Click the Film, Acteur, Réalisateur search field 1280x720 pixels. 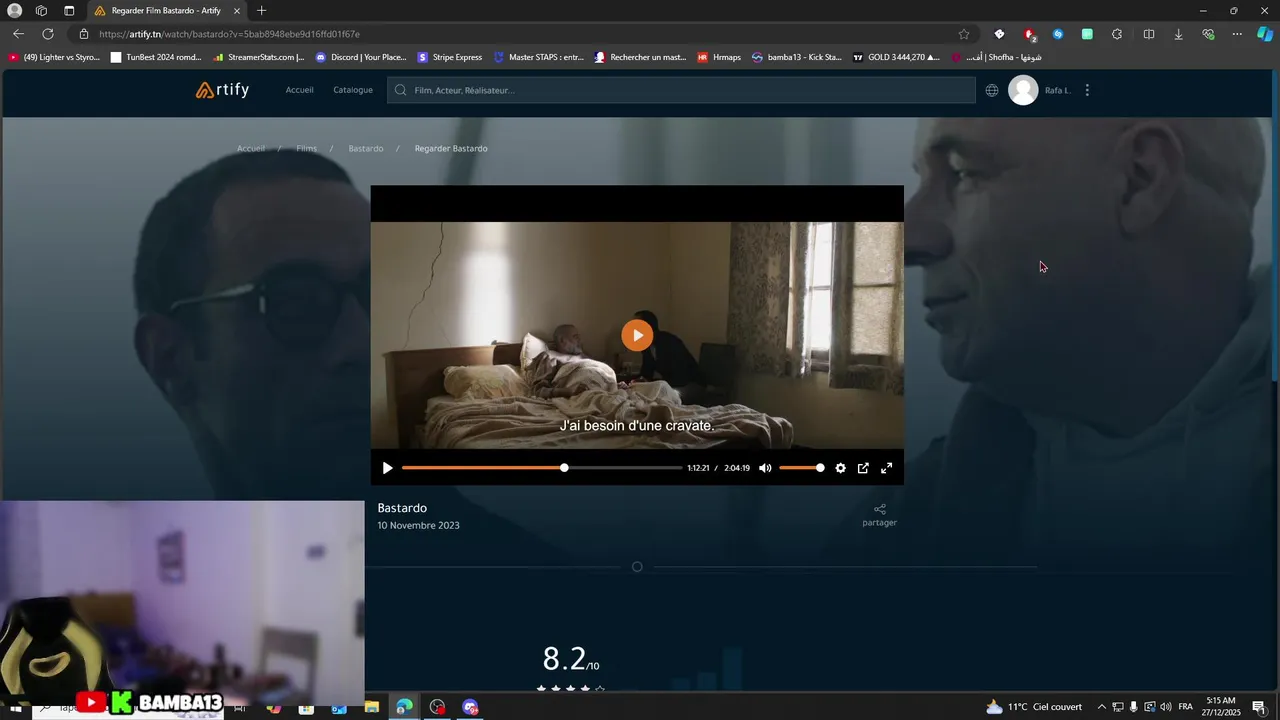click(x=681, y=90)
